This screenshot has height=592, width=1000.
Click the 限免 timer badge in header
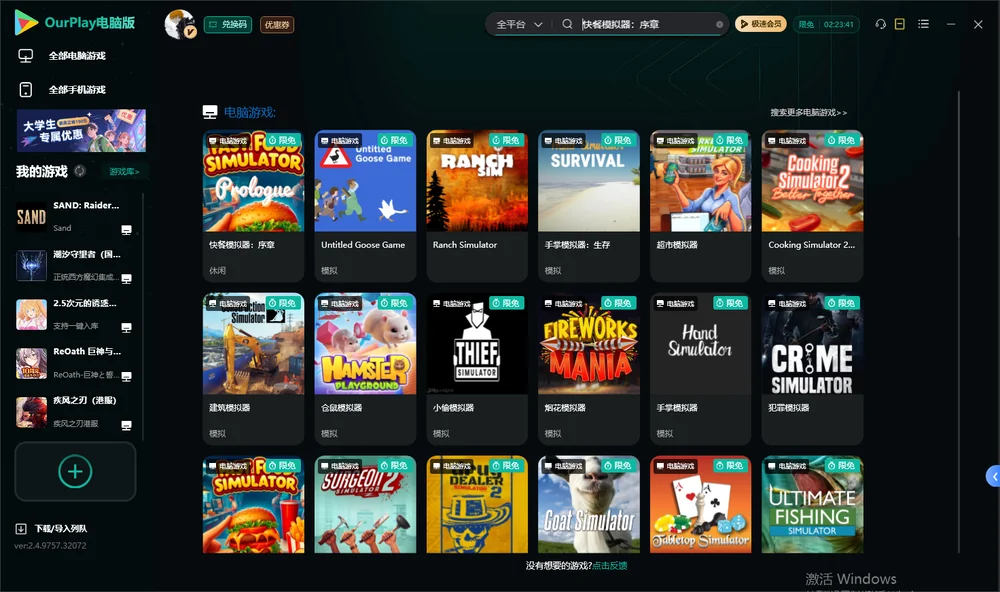(827, 24)
